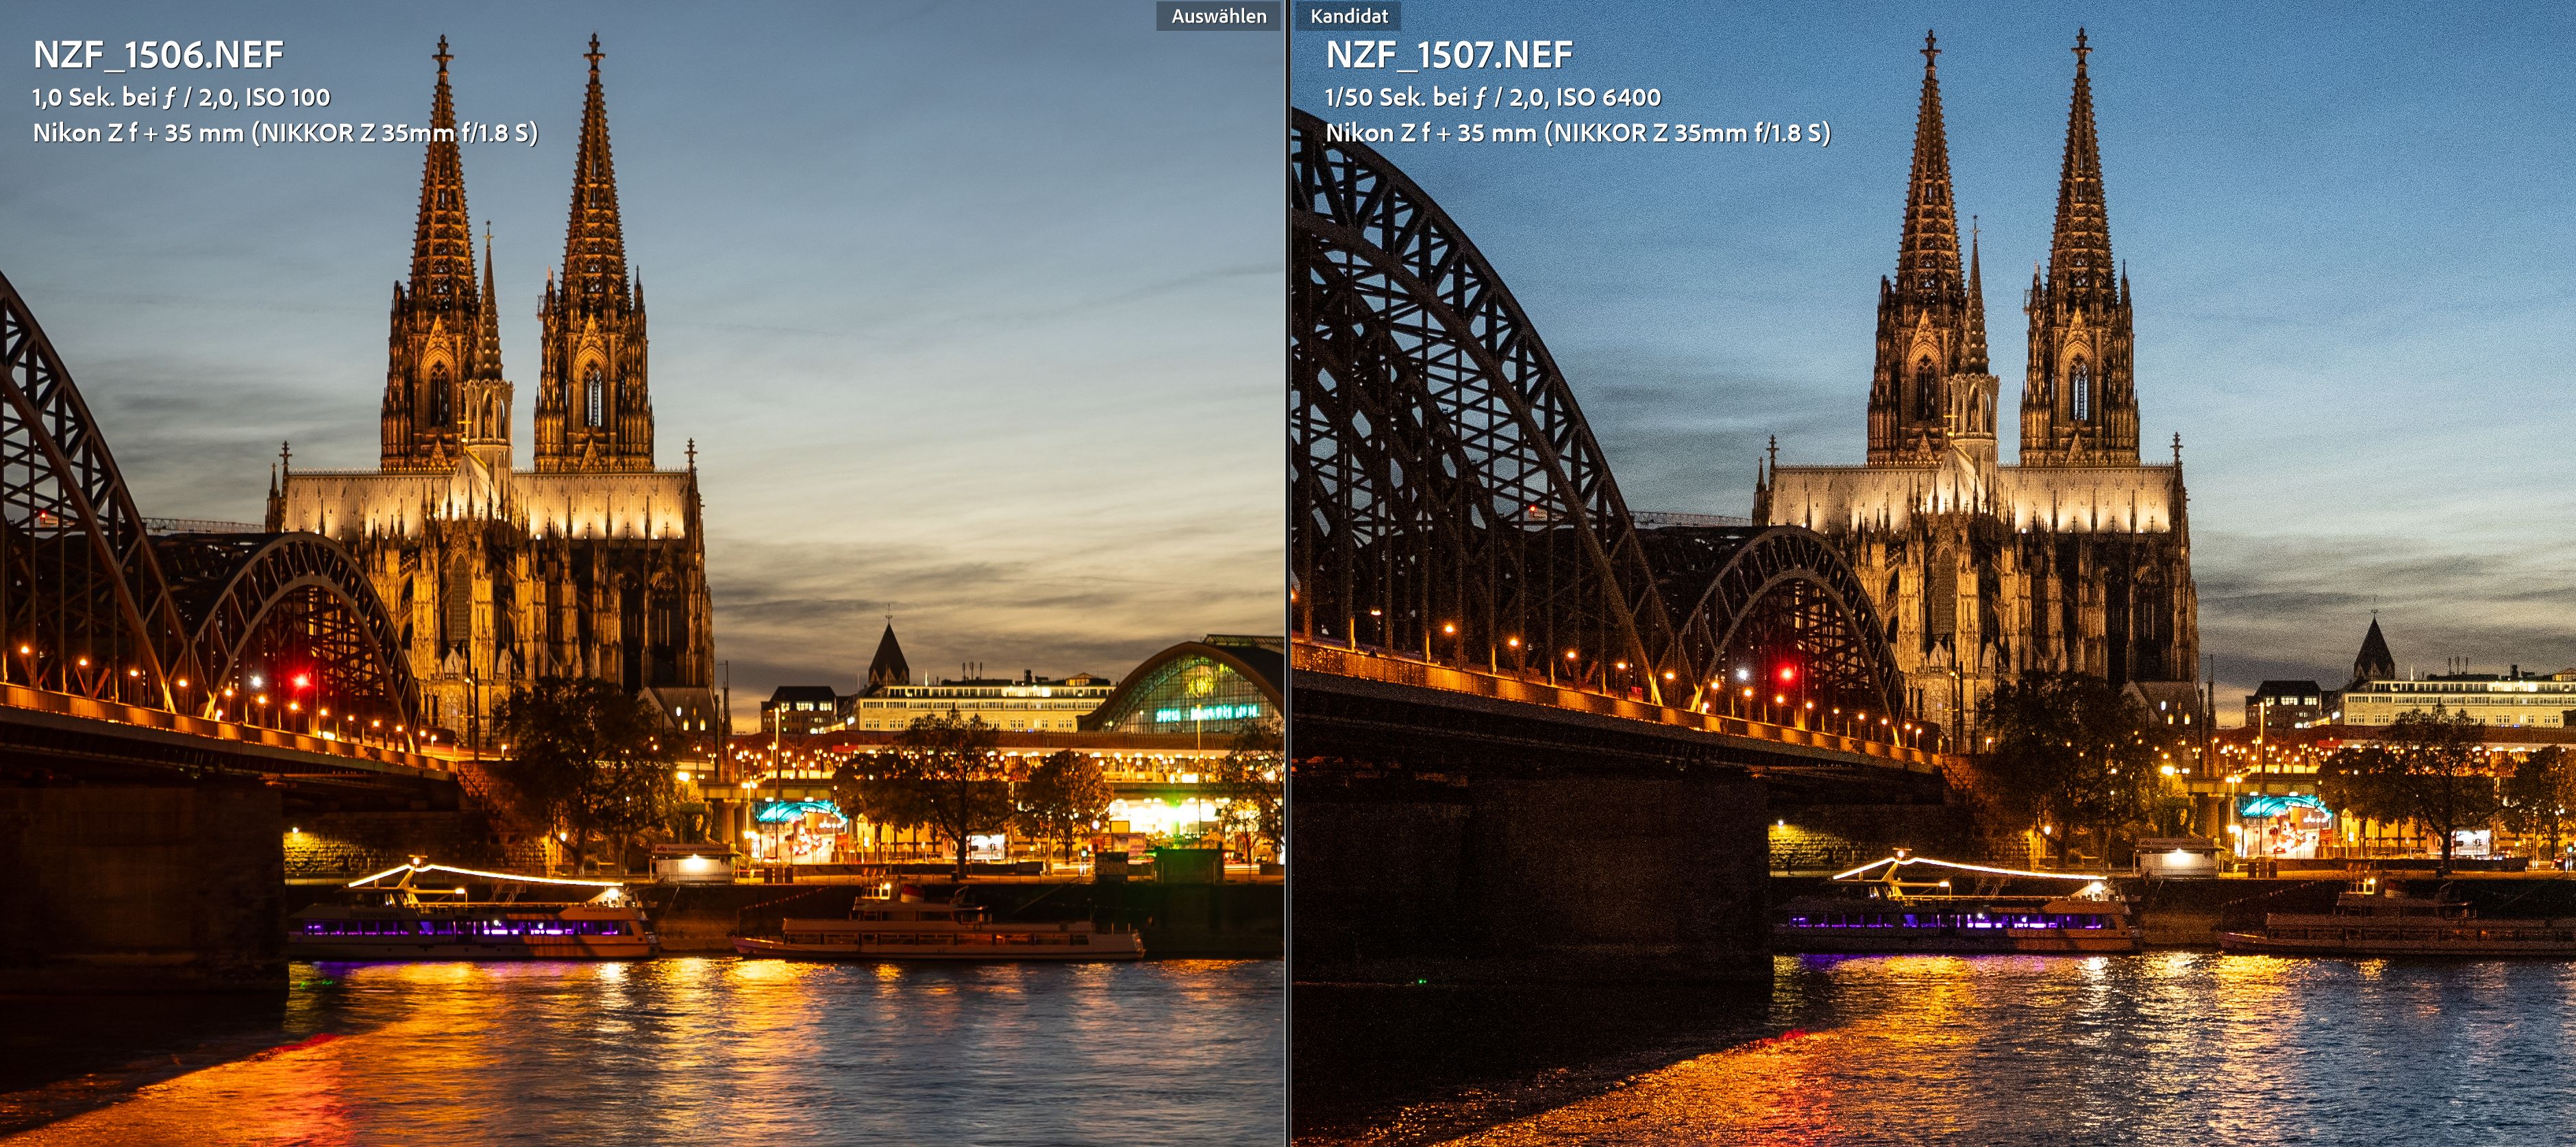The width and height of the screenshot is (2576, 1147).
Task: Click the Auswählen label on left pane
Action: click(x=1218, y=16)
